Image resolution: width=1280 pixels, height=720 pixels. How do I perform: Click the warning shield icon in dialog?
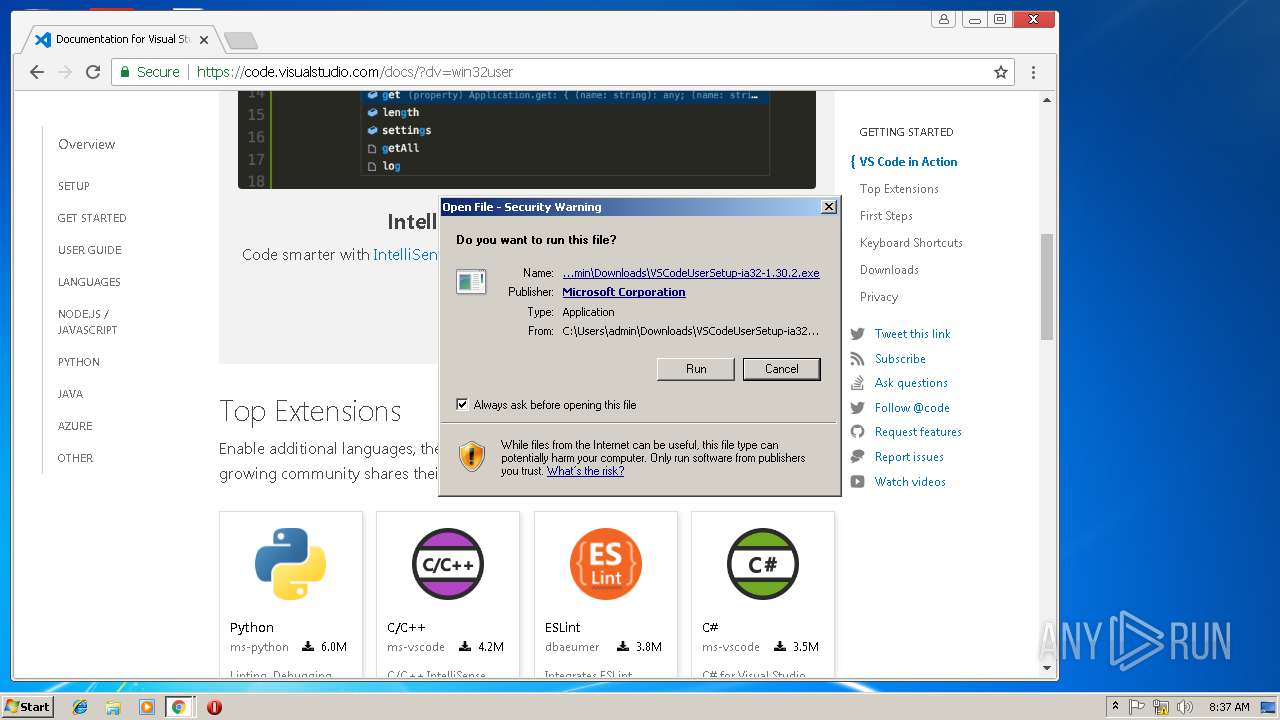472,457
